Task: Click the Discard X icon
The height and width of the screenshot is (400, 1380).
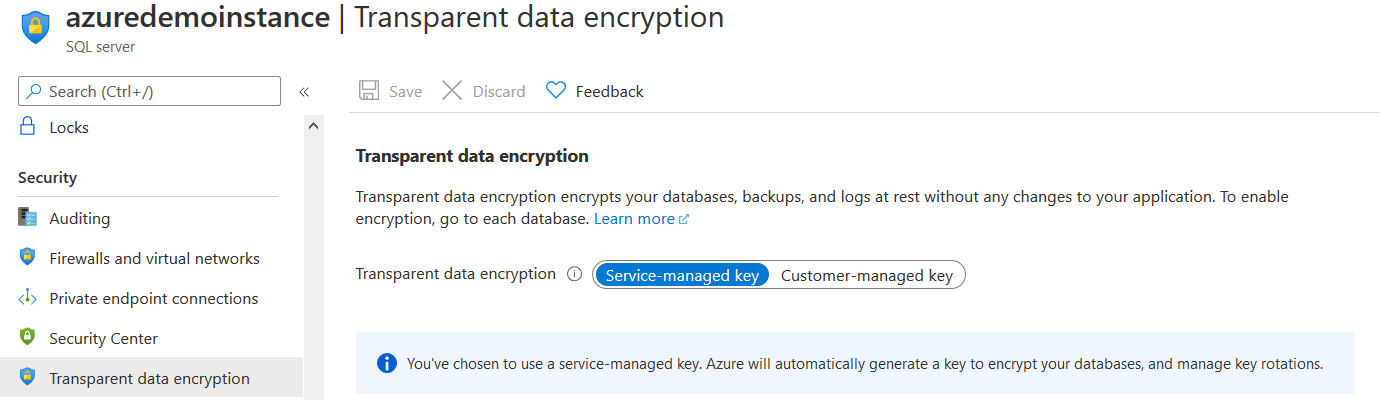Action: click(x=452, y=91)
